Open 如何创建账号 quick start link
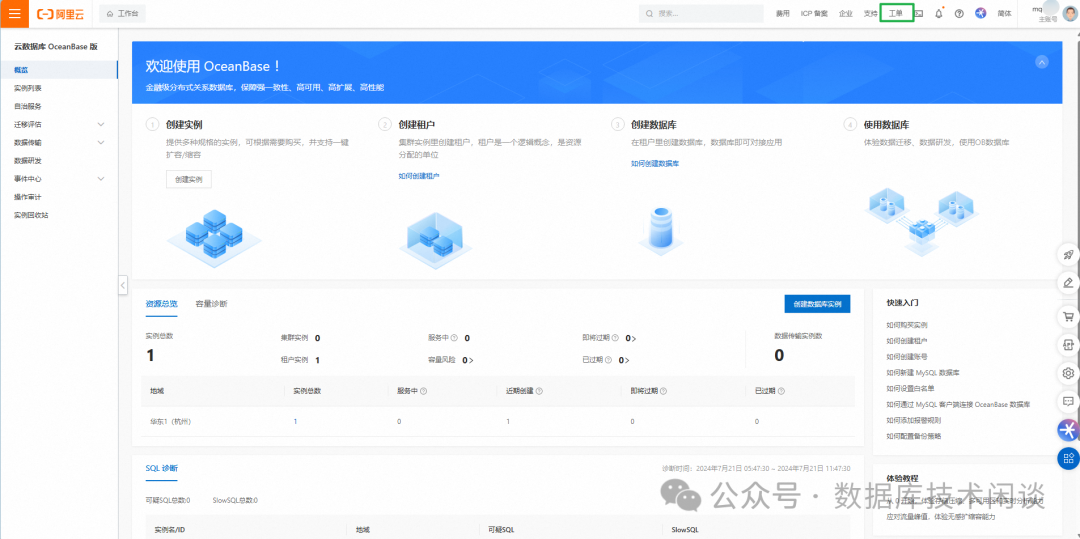The image size is (1080, 539). tap(906, 357)
